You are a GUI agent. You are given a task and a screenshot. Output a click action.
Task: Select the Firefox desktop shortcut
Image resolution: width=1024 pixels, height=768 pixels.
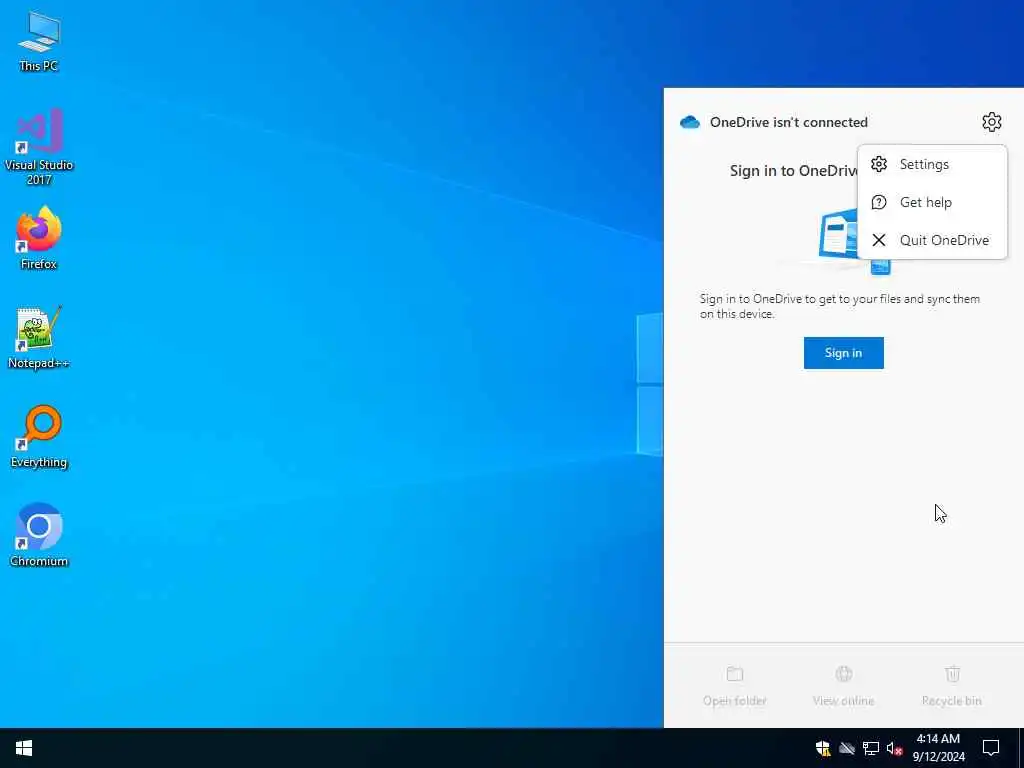[39, 239]
